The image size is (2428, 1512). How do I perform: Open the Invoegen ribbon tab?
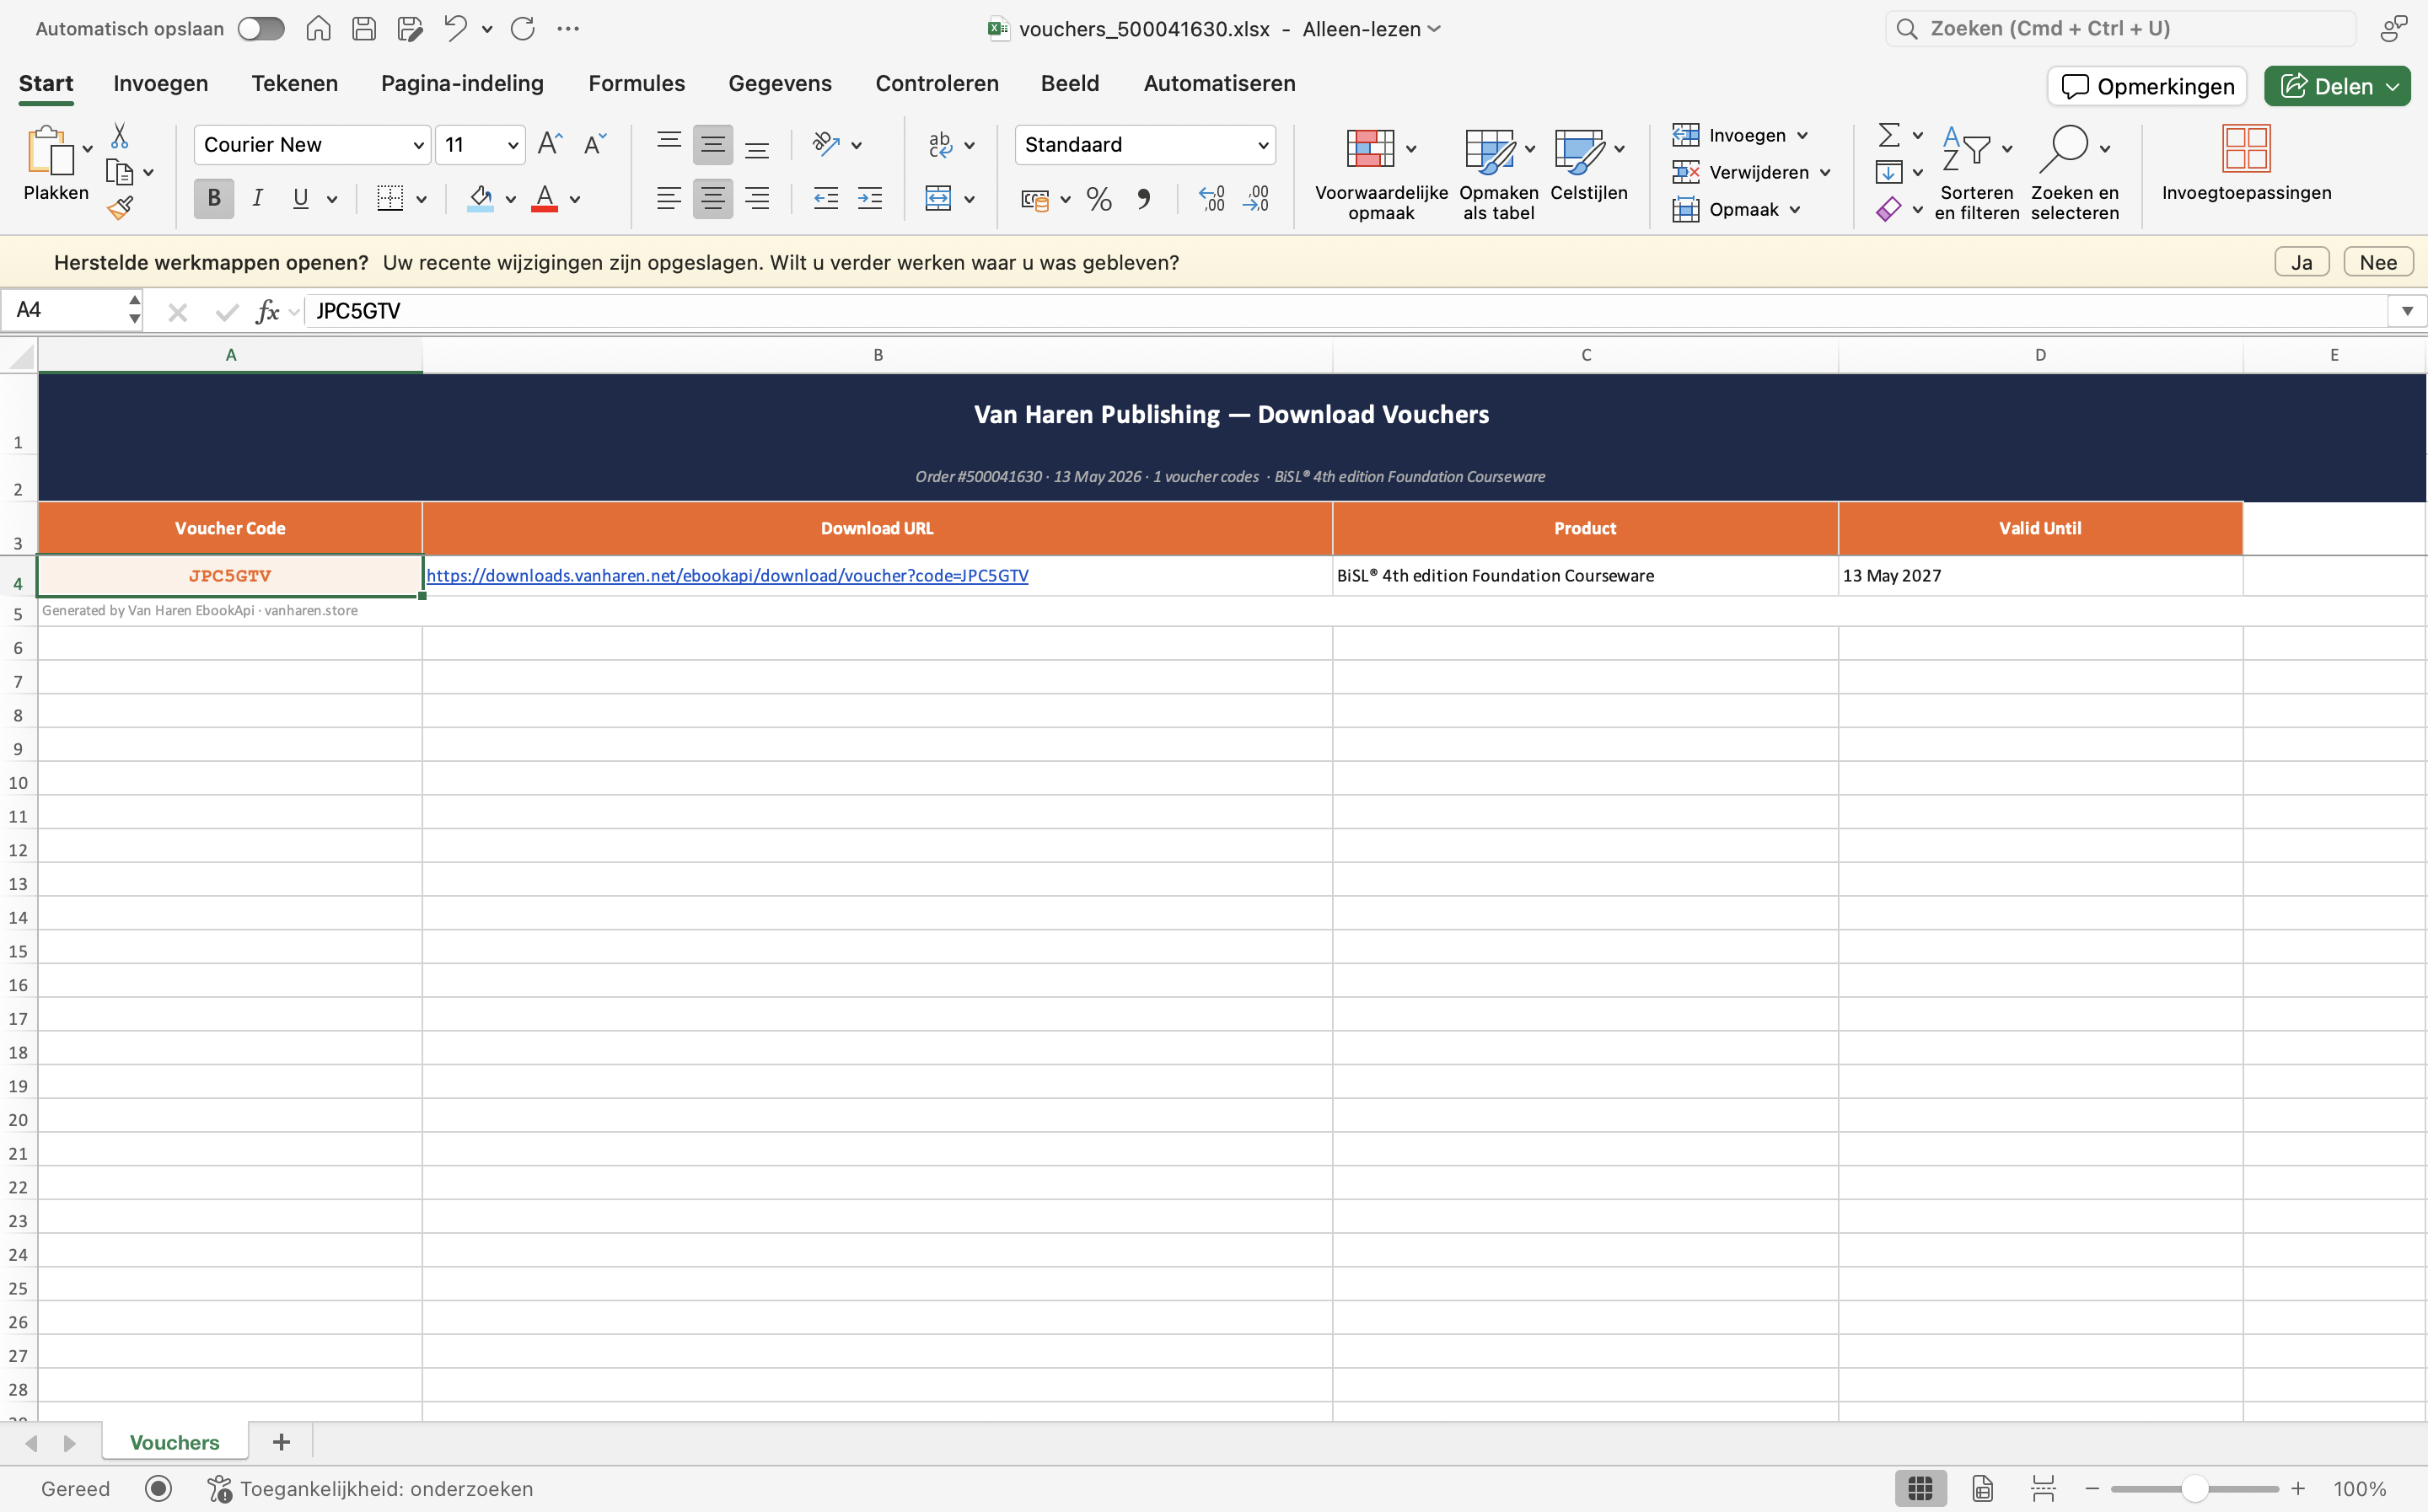pos(161,84)
